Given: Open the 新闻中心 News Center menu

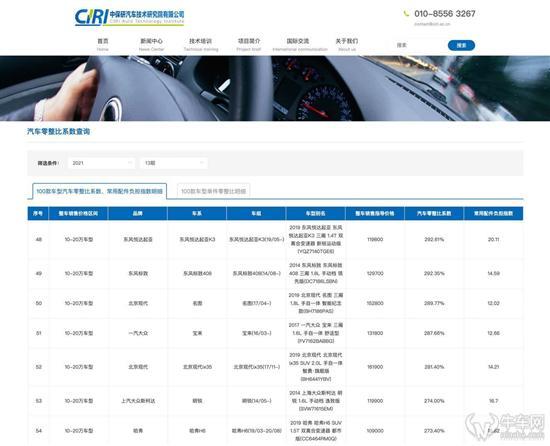Looking at the screenshot, I should click(151, 45).
